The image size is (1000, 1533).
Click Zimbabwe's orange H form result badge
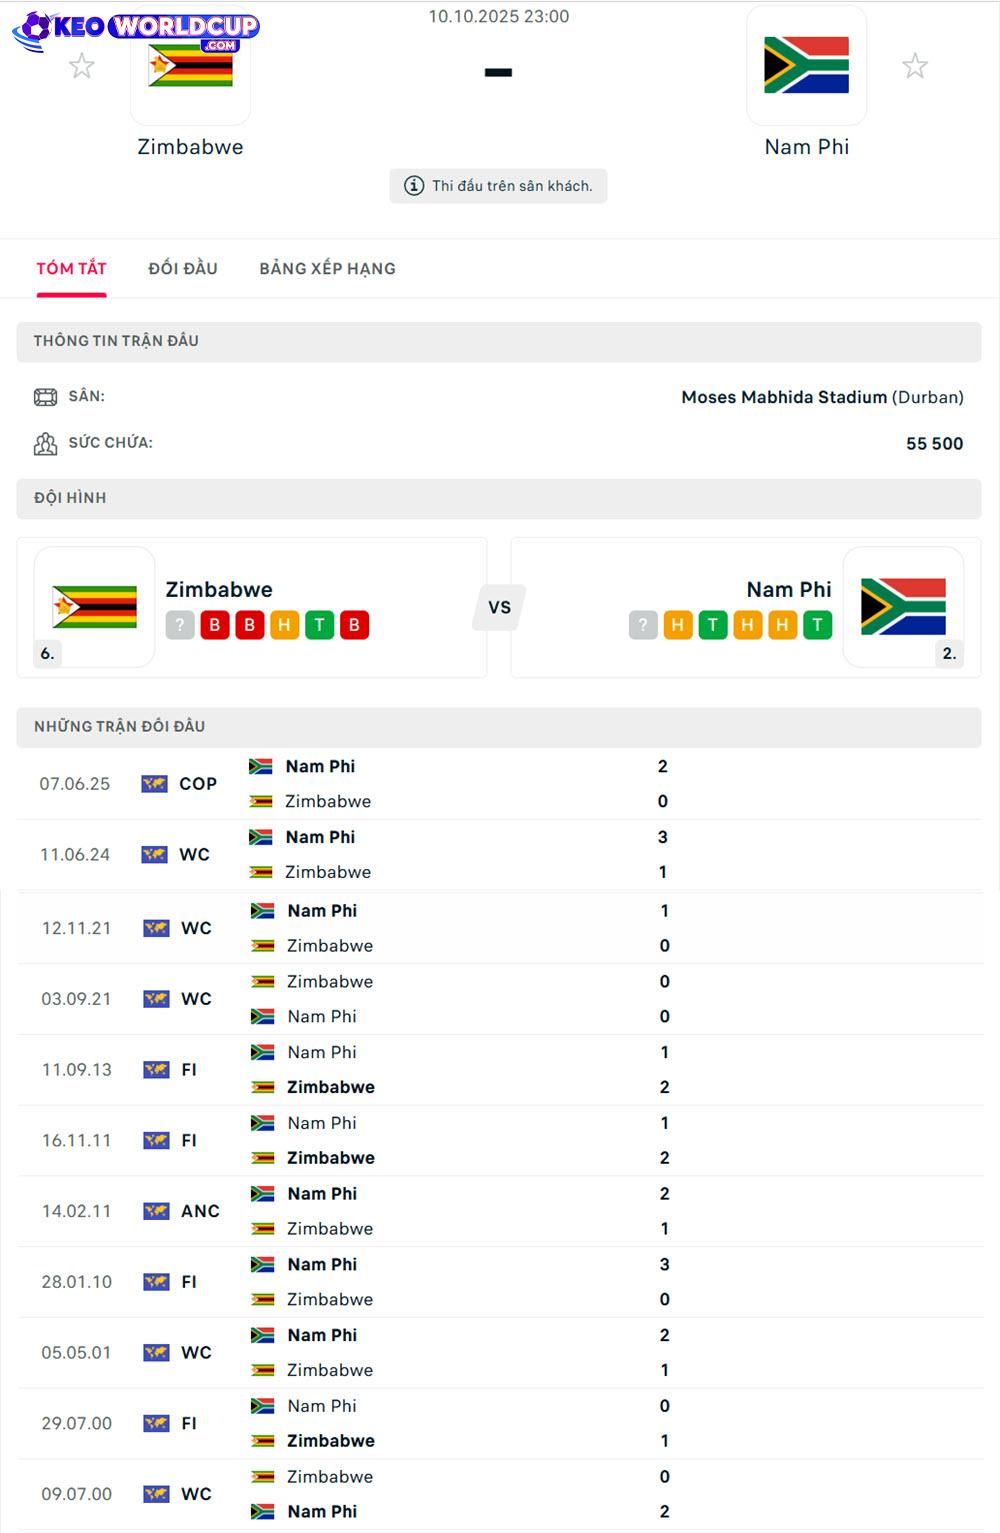point(284,625)
